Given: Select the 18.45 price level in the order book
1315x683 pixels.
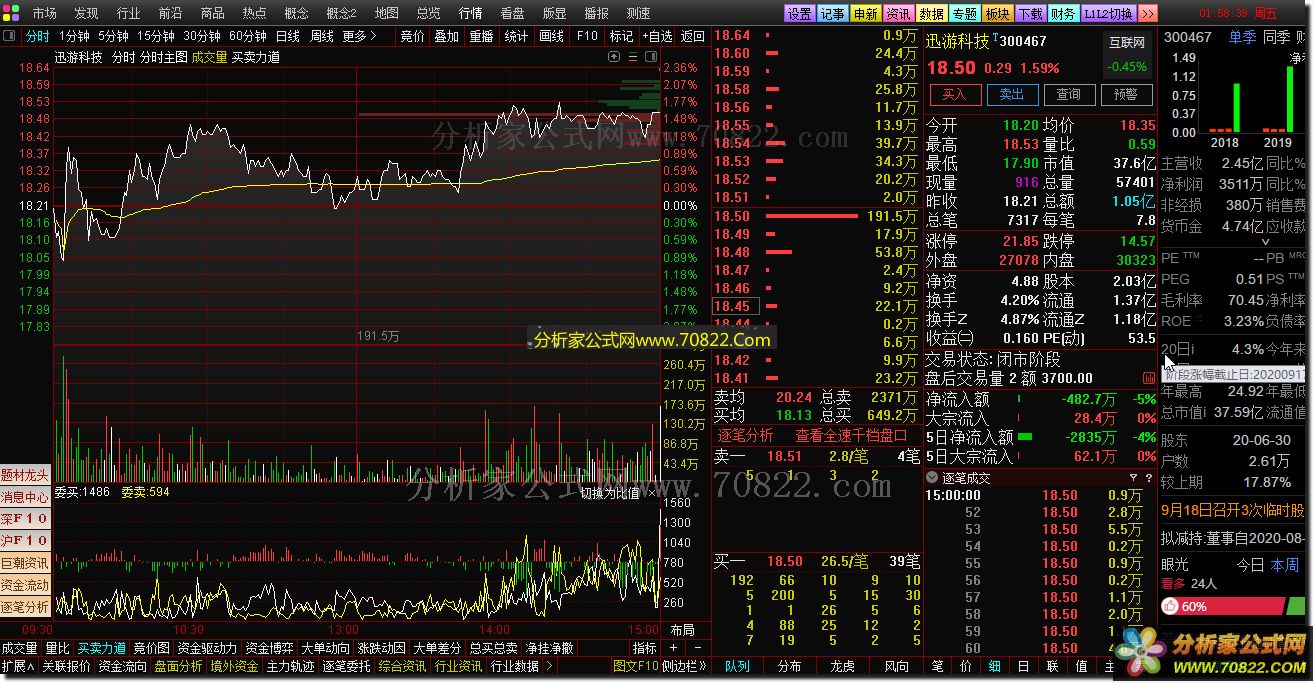Looking at the screenshot, I should point(736,306).
